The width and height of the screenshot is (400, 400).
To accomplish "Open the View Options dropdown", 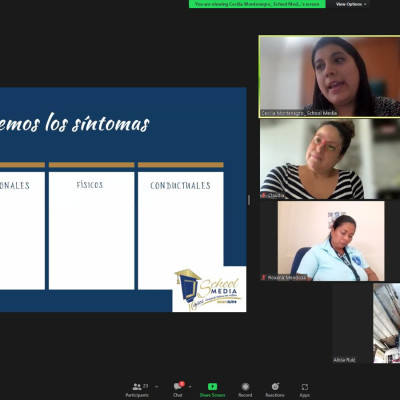I will click(x=351, y=4).
